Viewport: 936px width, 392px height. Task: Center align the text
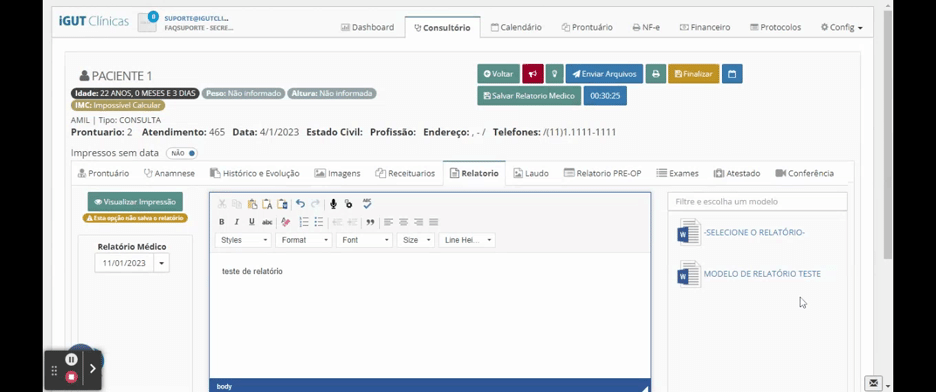tap(404, 222)
